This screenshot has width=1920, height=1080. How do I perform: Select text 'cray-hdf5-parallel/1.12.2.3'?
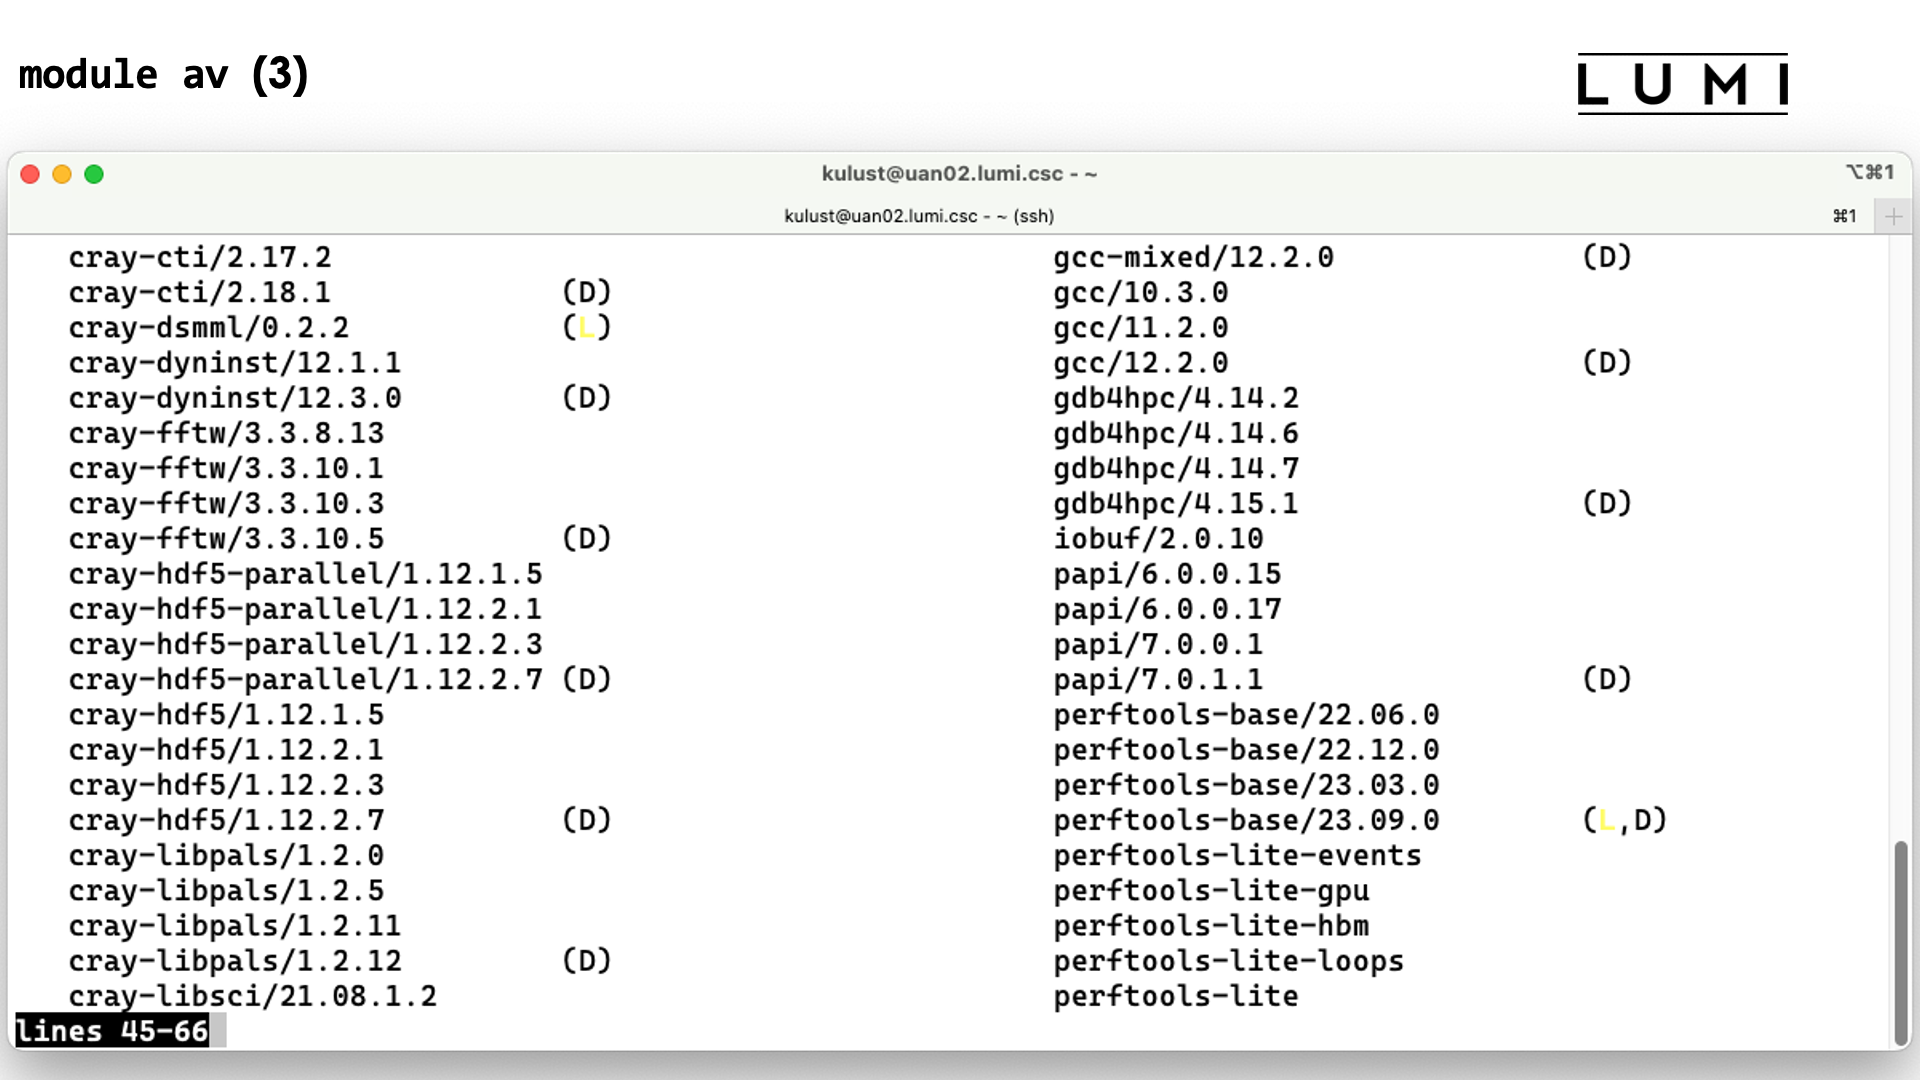[x=305, y=645]
